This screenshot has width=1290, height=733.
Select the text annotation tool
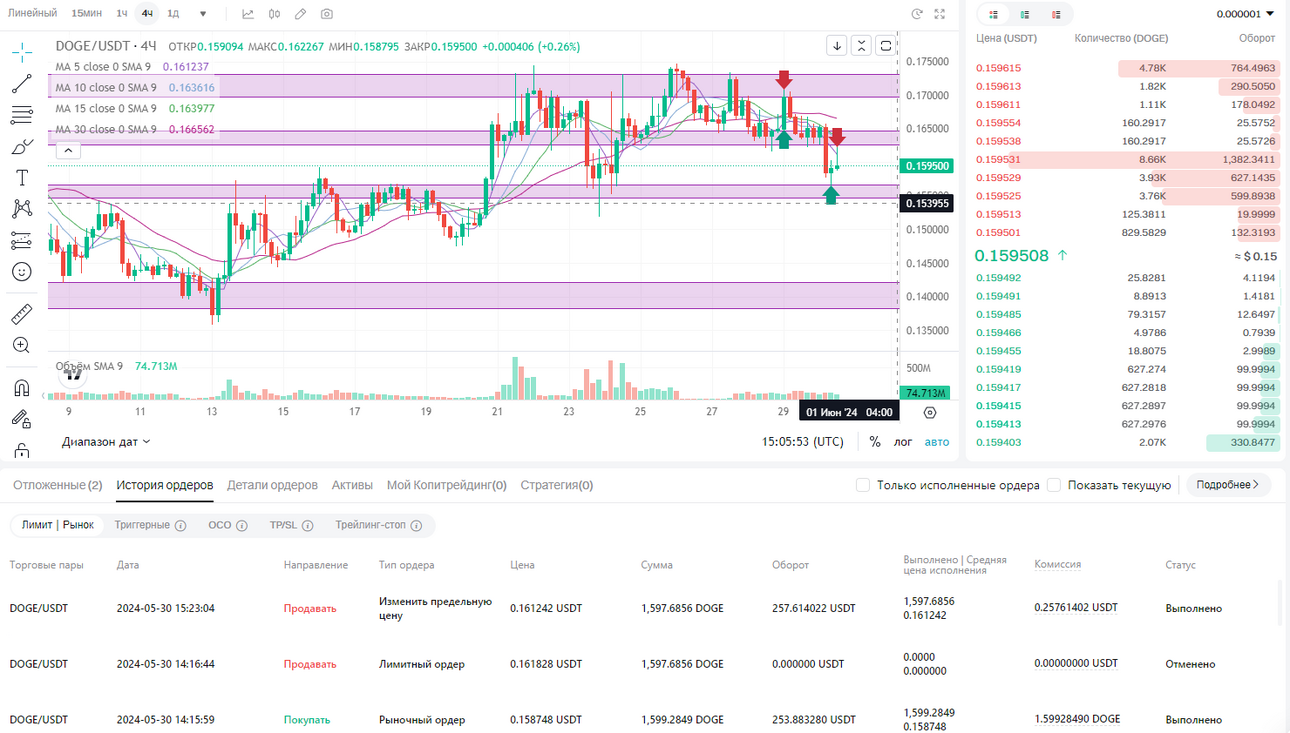click(21, 178)
